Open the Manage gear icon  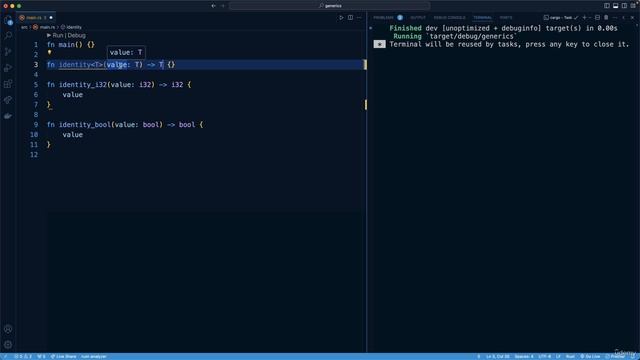[8, 345]
